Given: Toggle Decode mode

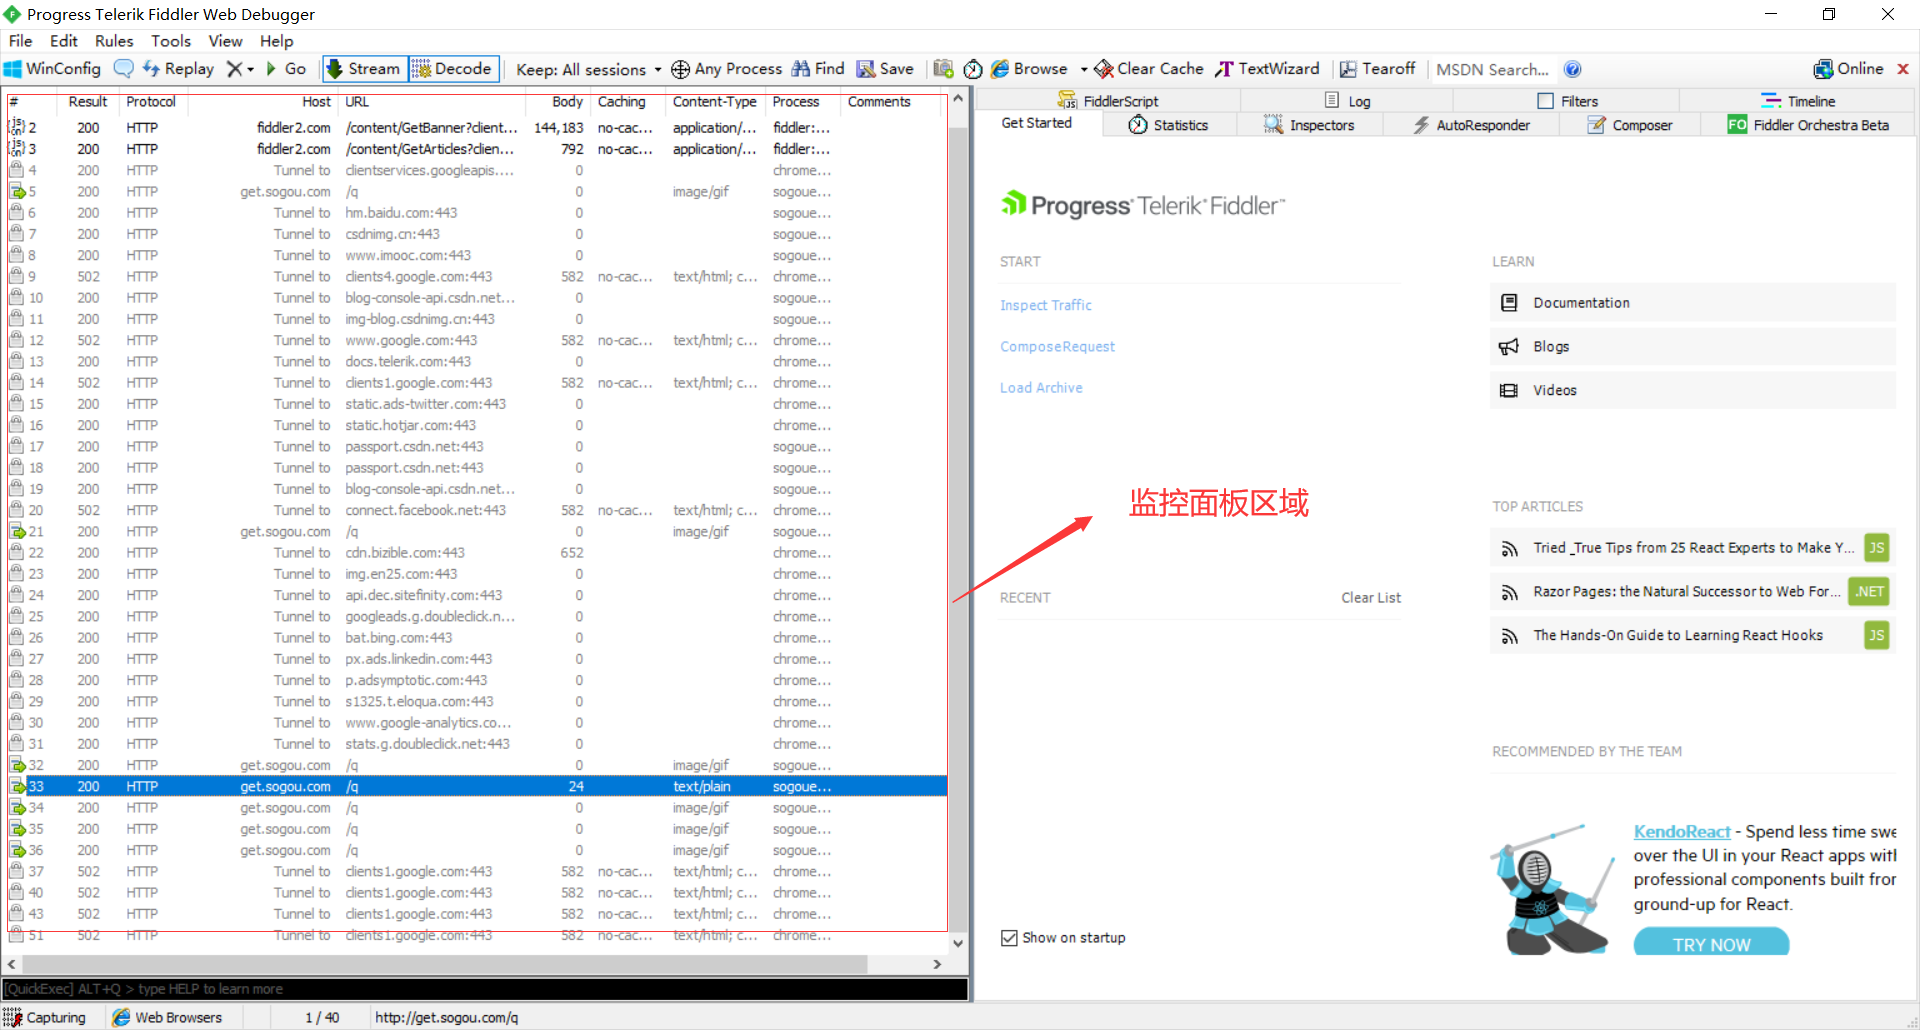Looking at the screenshot, I should [x=453, y=69].
